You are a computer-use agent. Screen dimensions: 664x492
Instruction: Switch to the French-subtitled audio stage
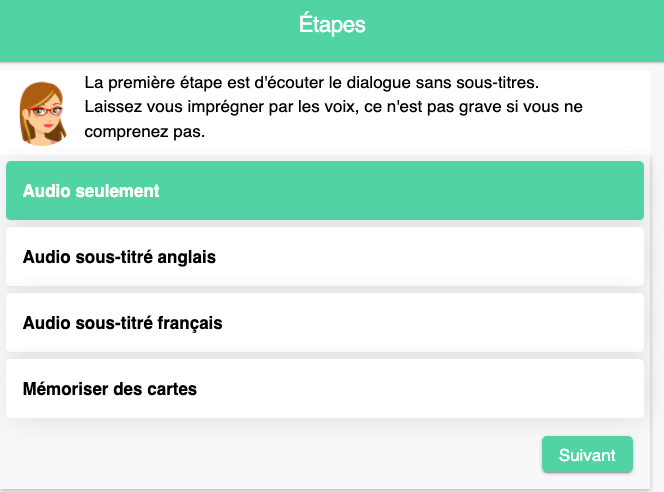pyautogui.click(x=122, y=323)
